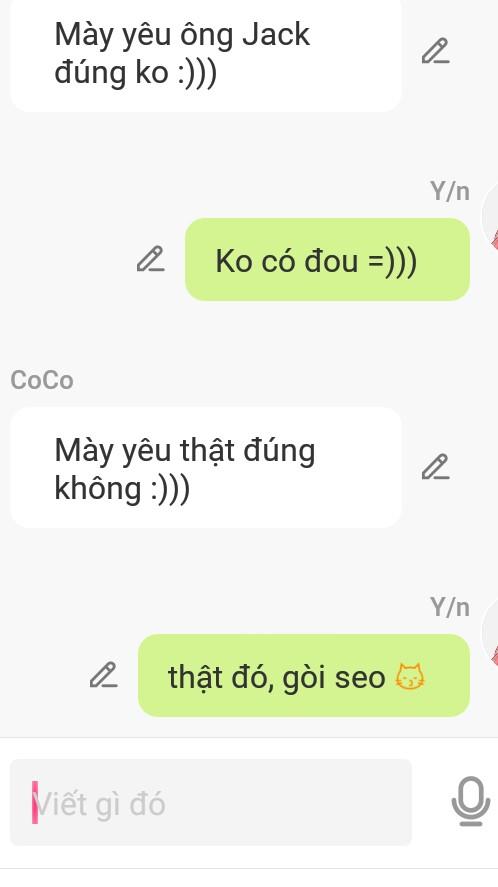Tap the CoCo sender name
Image resolution: width=498 pixels, height=887 pixels.
point(42,380)
